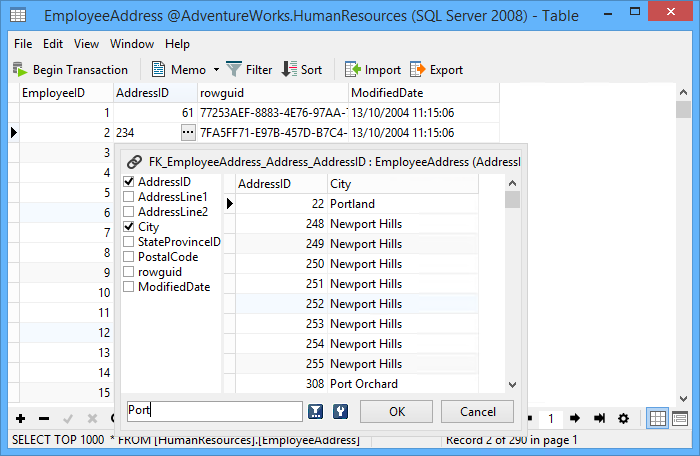Go to the next page arrow

click(575, 418)
